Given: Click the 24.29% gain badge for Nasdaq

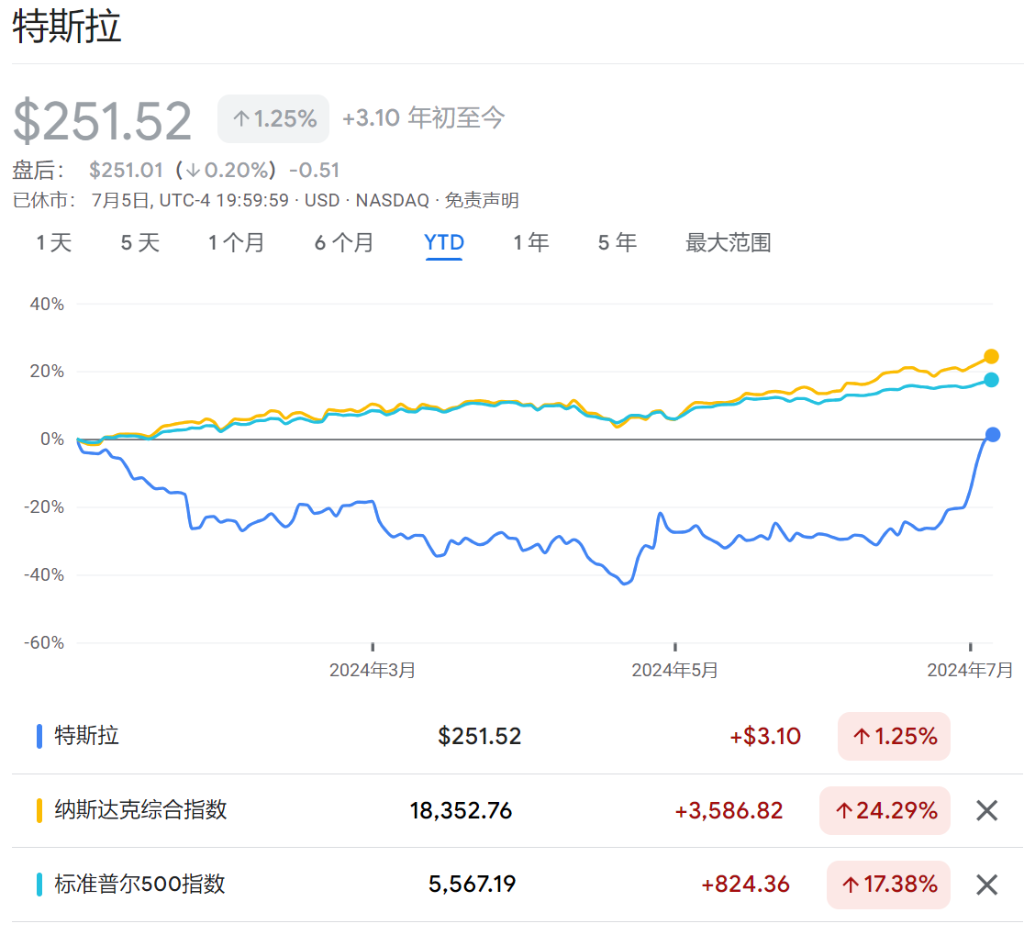Looking at the screenshot, I should pos(884,810).
